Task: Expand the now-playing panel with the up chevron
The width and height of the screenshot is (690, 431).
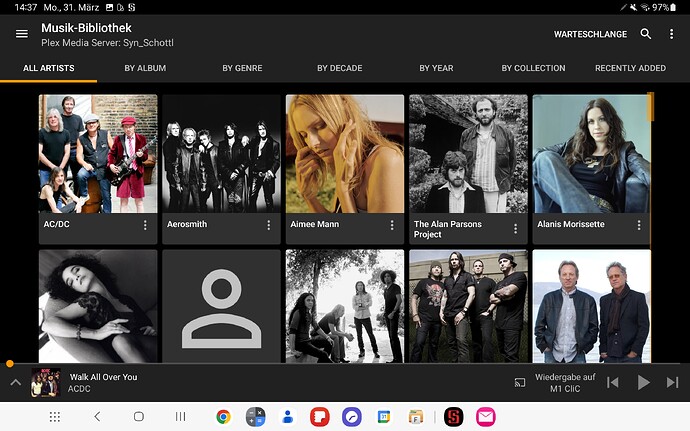Action: [x=15, y=382]
